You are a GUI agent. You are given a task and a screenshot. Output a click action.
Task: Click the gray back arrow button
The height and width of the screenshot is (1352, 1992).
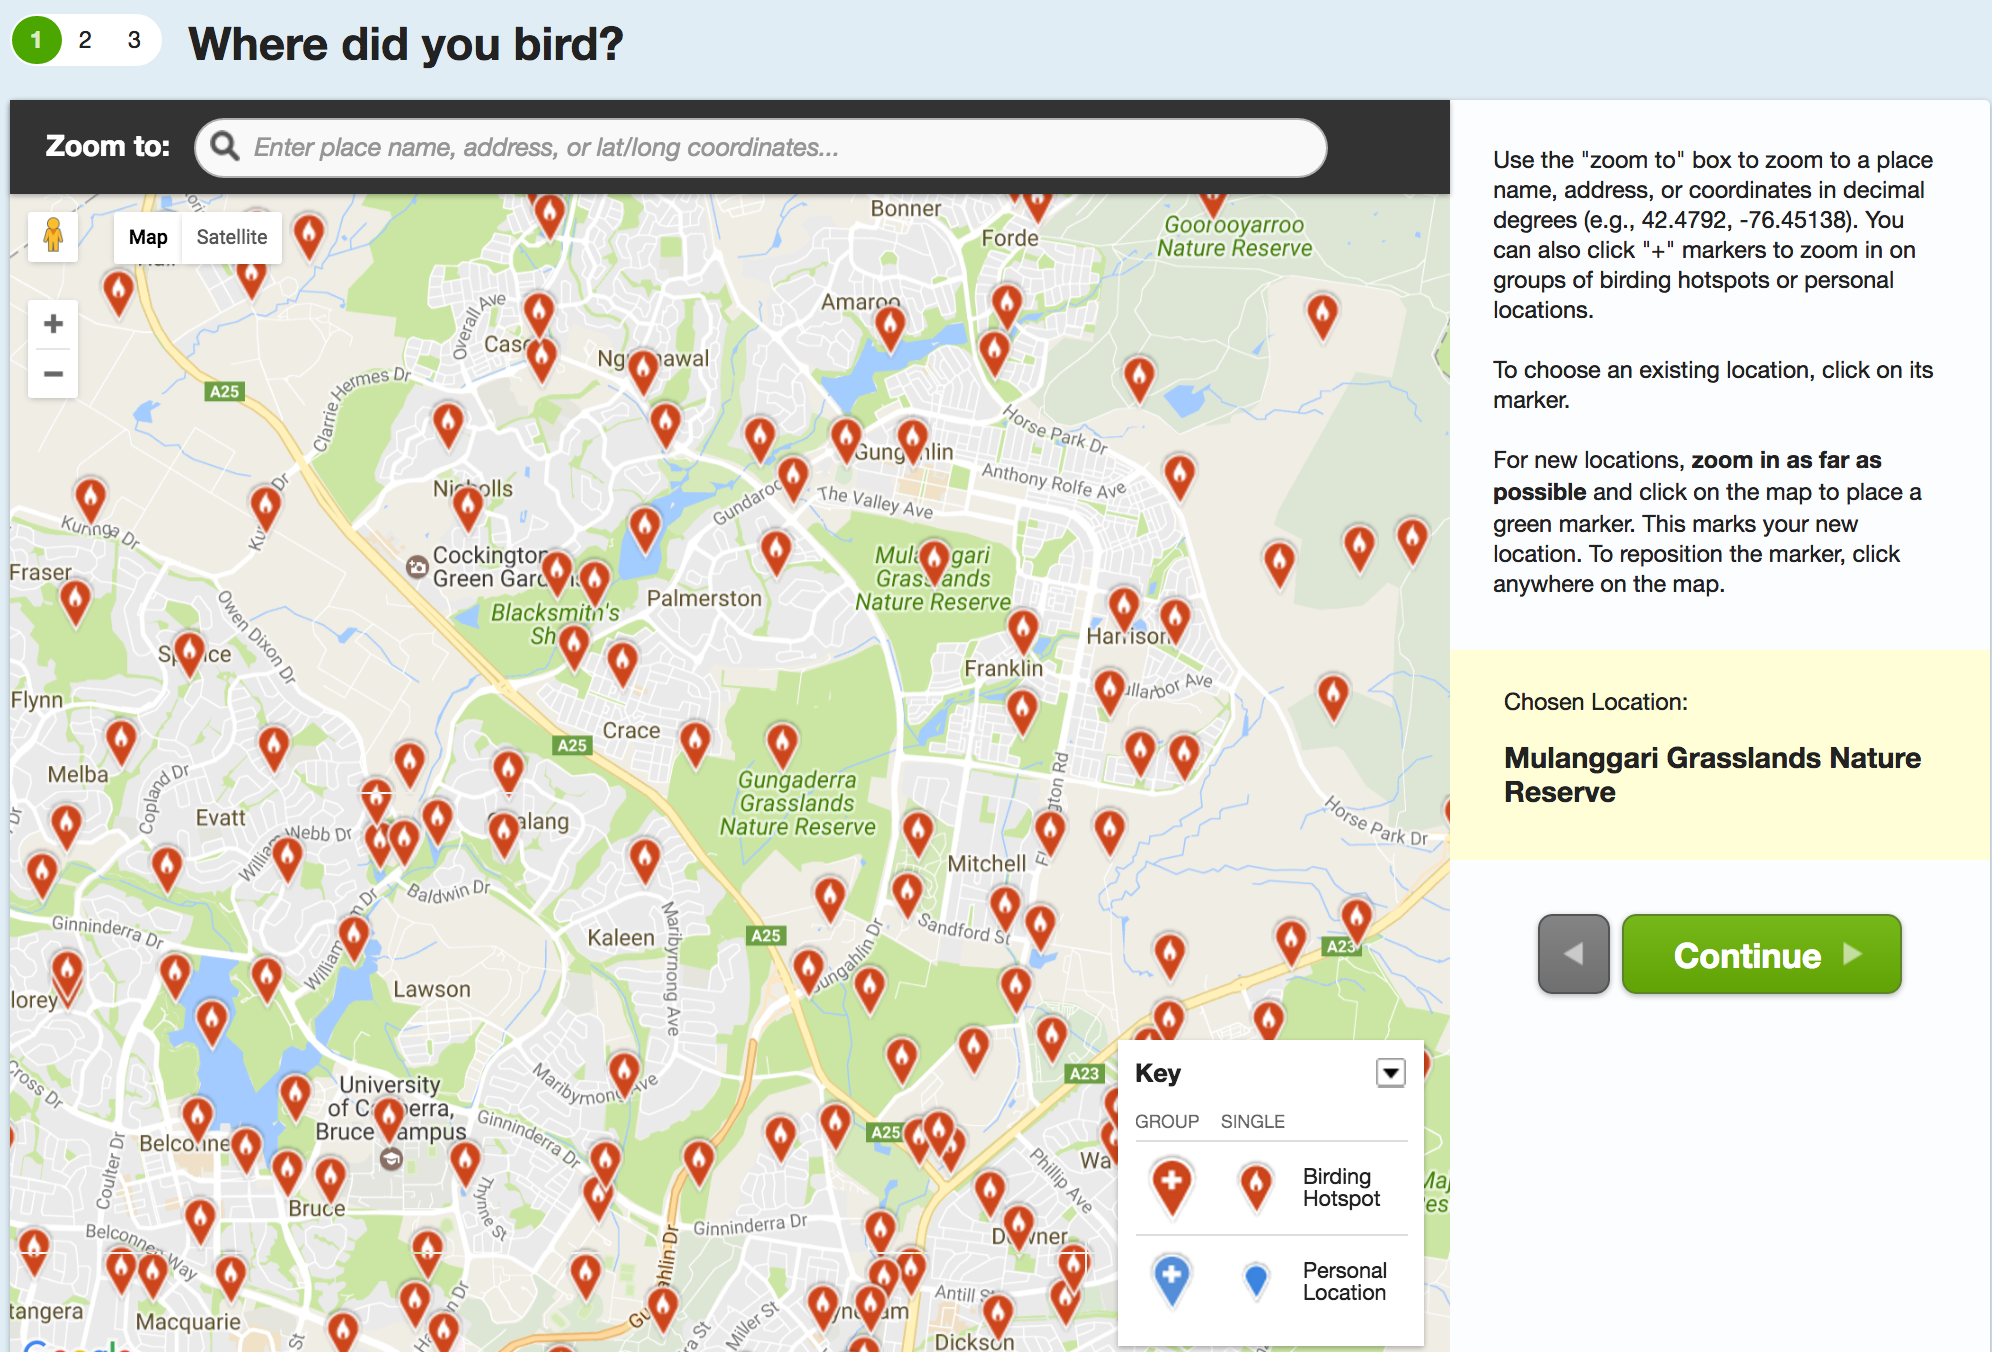click(x=1573, y=954)
